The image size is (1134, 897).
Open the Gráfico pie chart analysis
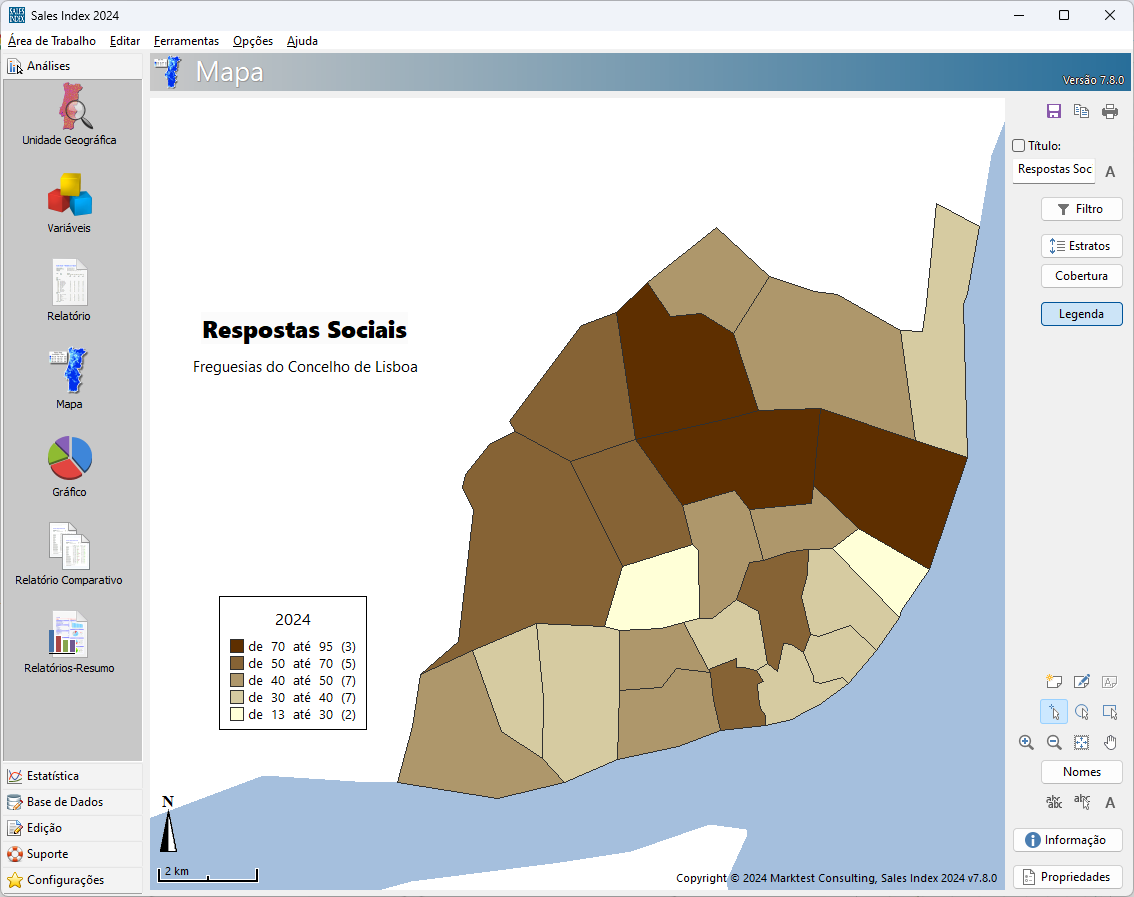click(x=69, y=467)
